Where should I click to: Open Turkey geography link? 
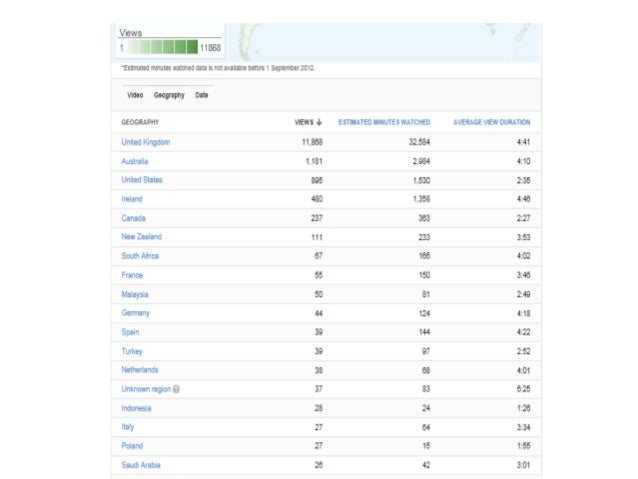pyautogui.click(x=132, y=351)
